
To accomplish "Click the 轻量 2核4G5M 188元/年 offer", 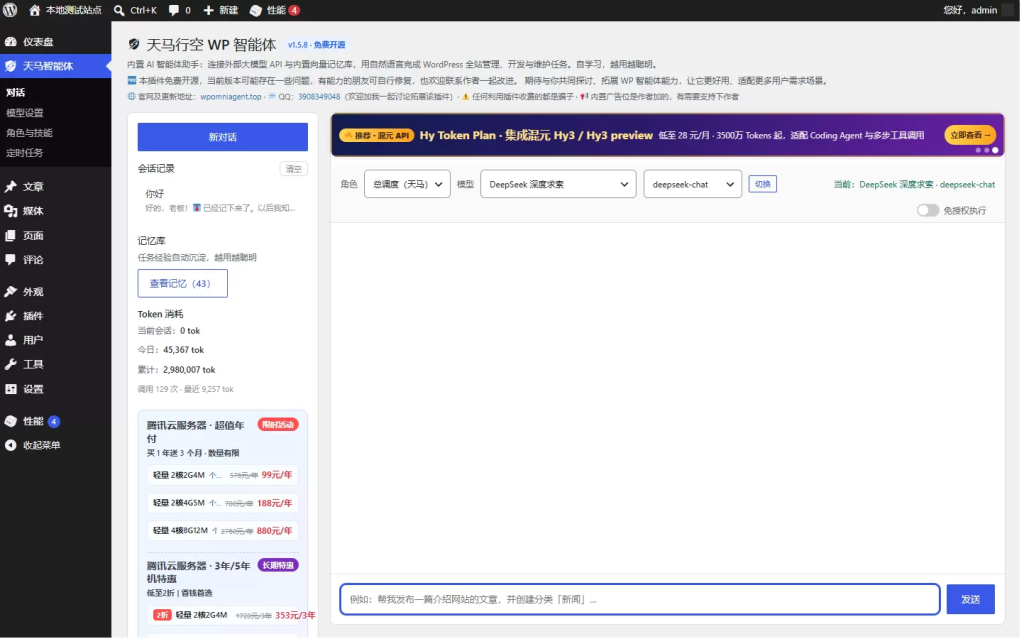I will point(223,503).
